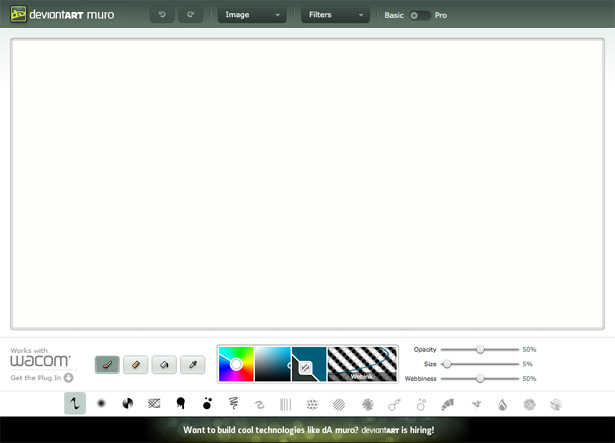Click the Size slider handle
Image resolution: width=615 pixels, height=443 pixels.
click(447, 364)
